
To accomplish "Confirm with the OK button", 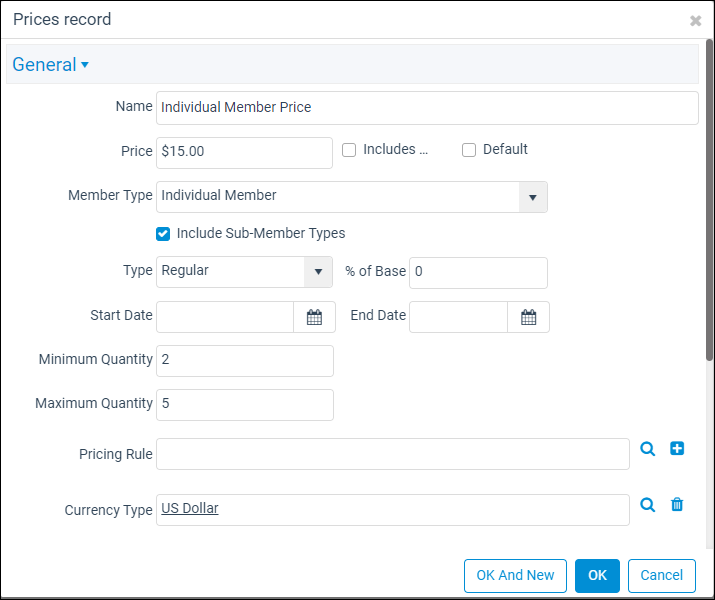I will coord(597,575).
